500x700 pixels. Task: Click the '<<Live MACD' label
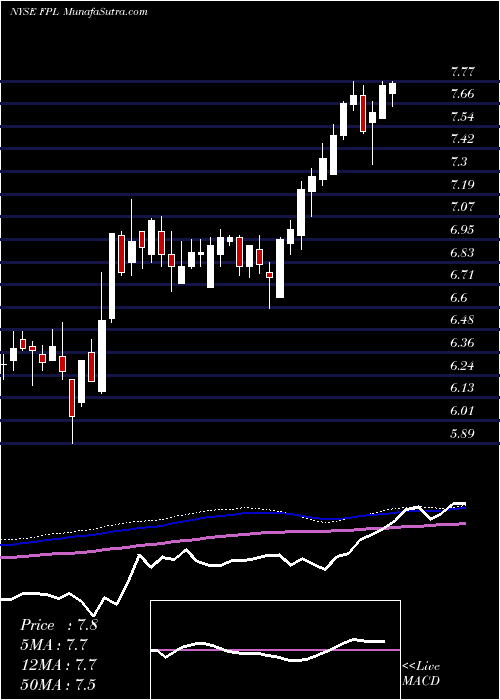point(421,673)
